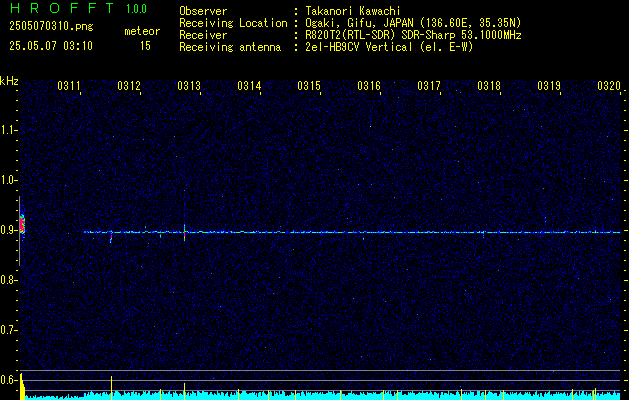Click the filename 2505070310.png
Image resolution: width=629 pixels, height=400 pixels.
point(51,27)
